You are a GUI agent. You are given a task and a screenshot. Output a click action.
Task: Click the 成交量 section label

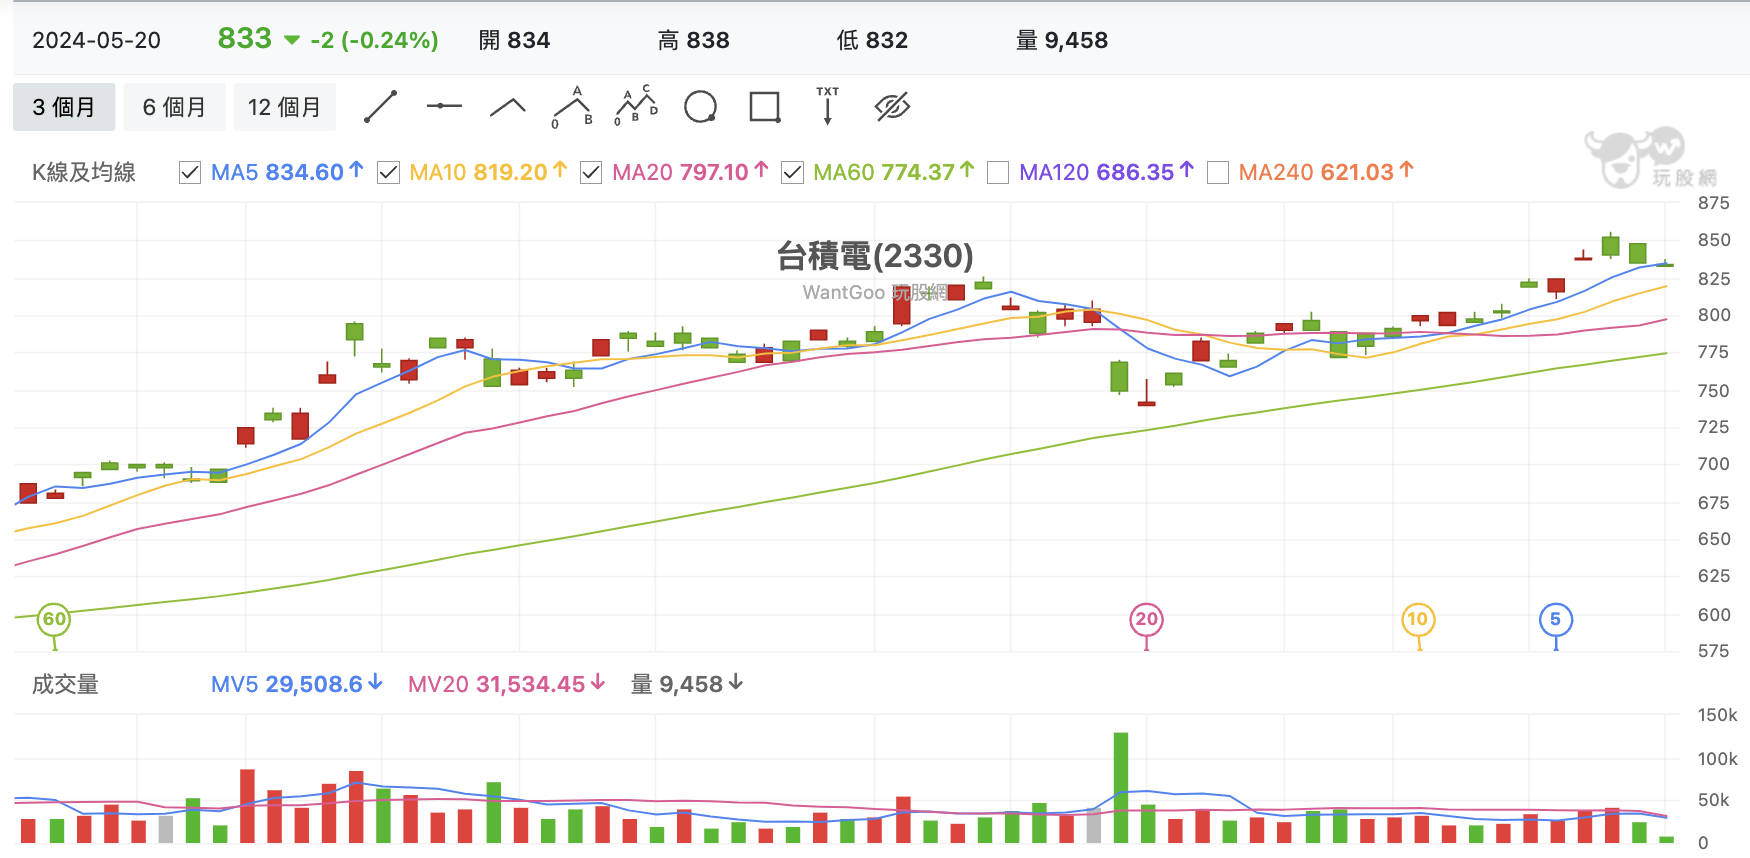pyautogui.click(x=65, y=685)
